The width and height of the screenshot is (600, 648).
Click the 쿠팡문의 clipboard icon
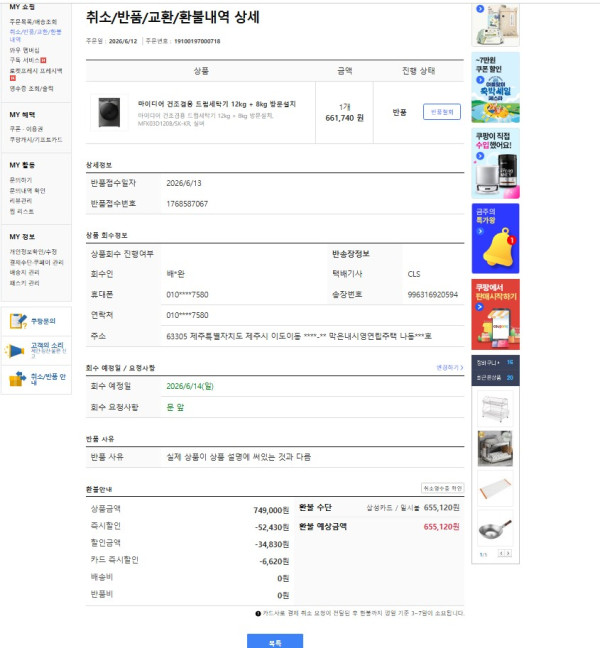pos(18,321)
